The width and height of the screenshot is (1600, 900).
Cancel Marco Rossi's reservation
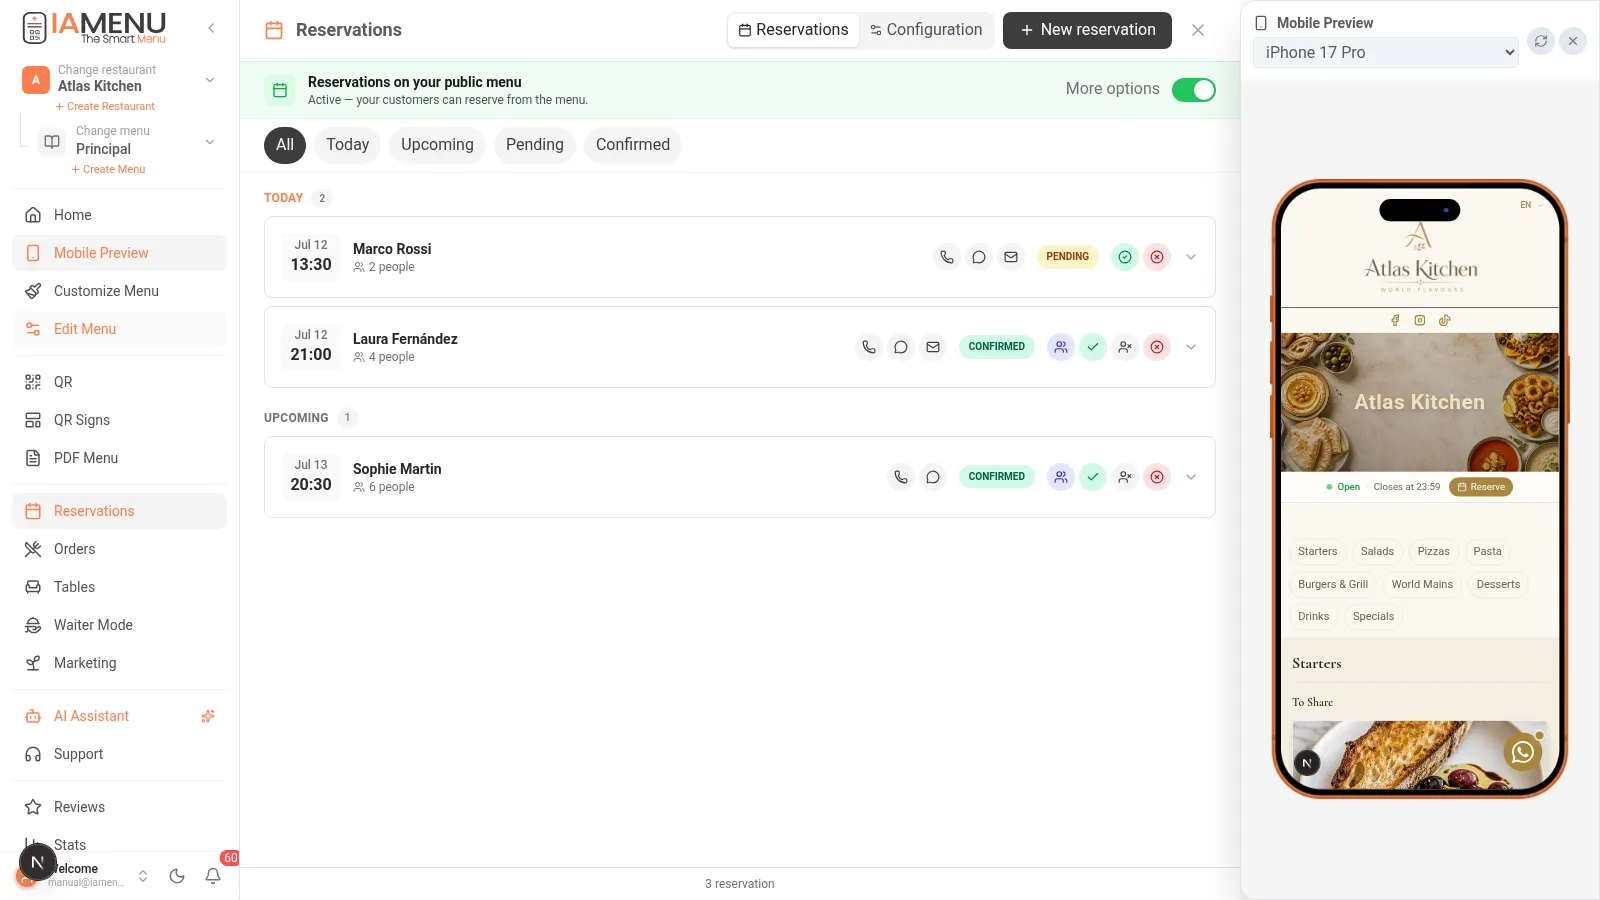tap(1157, 257)
